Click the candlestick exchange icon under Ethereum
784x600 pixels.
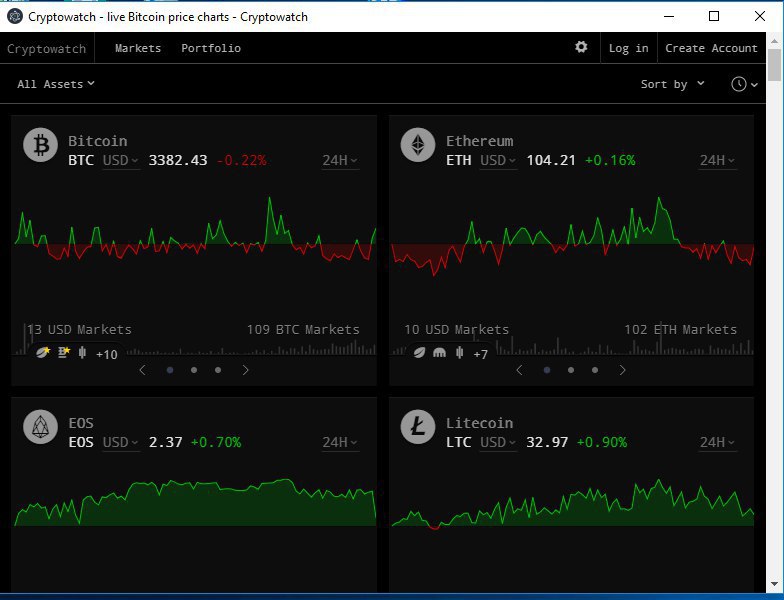coord(460,353)
